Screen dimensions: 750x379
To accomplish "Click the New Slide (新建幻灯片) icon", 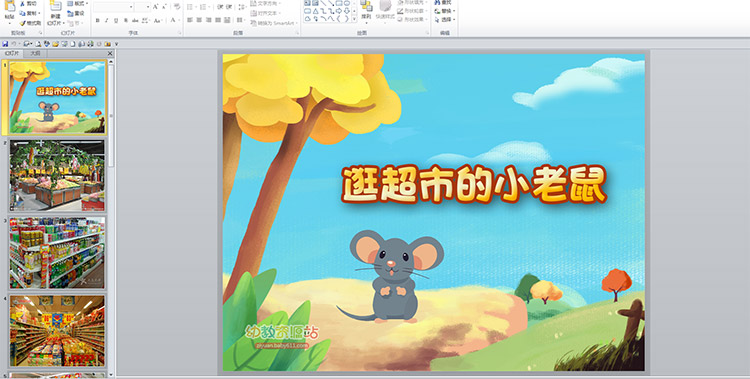I will (x=55, y=6).
